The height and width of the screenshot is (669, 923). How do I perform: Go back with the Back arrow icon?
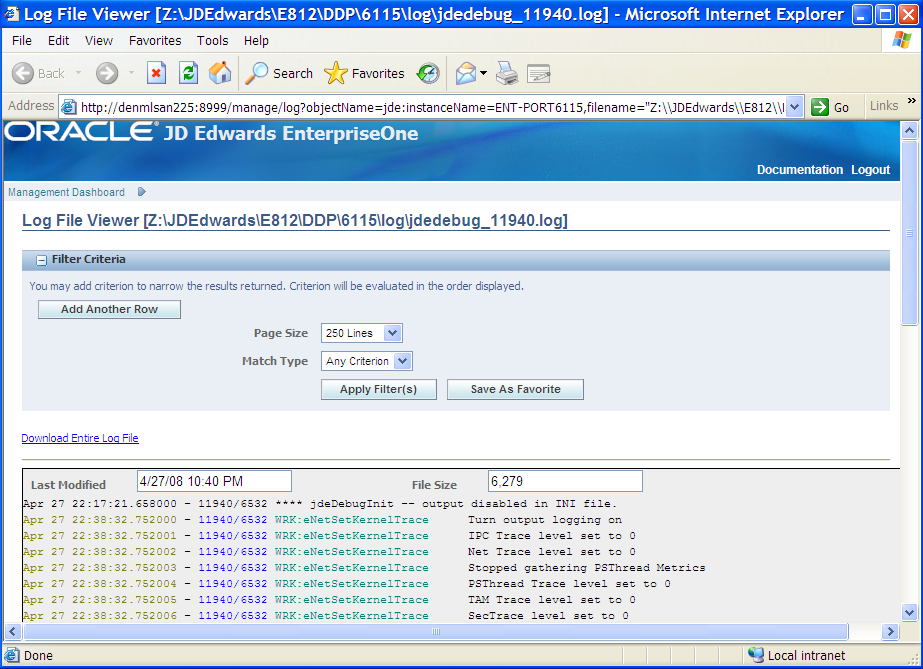coord(23,74)
